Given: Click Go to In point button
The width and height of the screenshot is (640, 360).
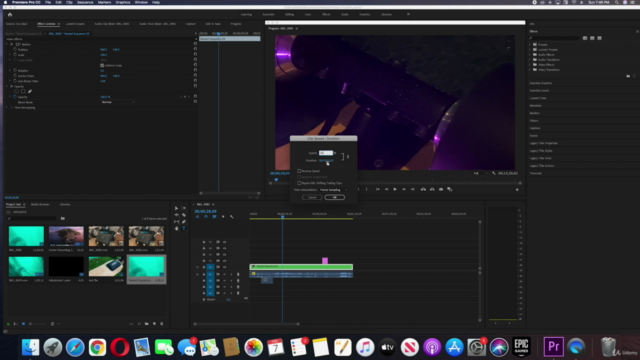Looking at the screenshot, I should click(378, 189).
